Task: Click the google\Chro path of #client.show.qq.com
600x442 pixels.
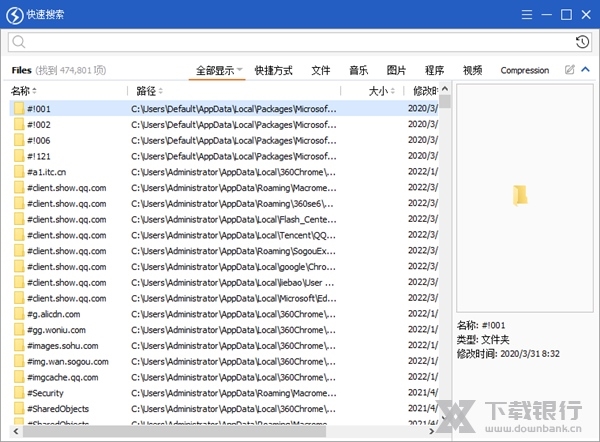Action: [233, 267]
